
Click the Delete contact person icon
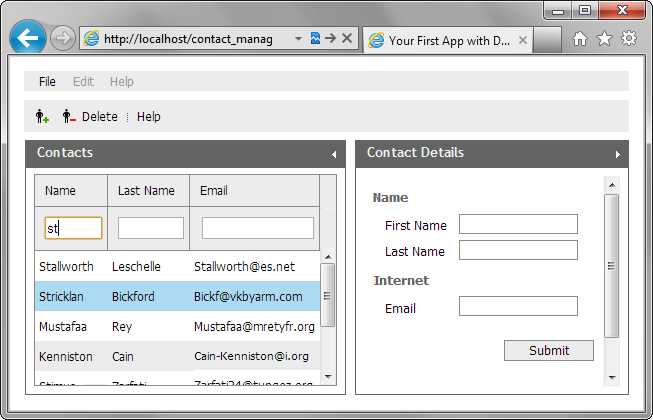(69, 116)
